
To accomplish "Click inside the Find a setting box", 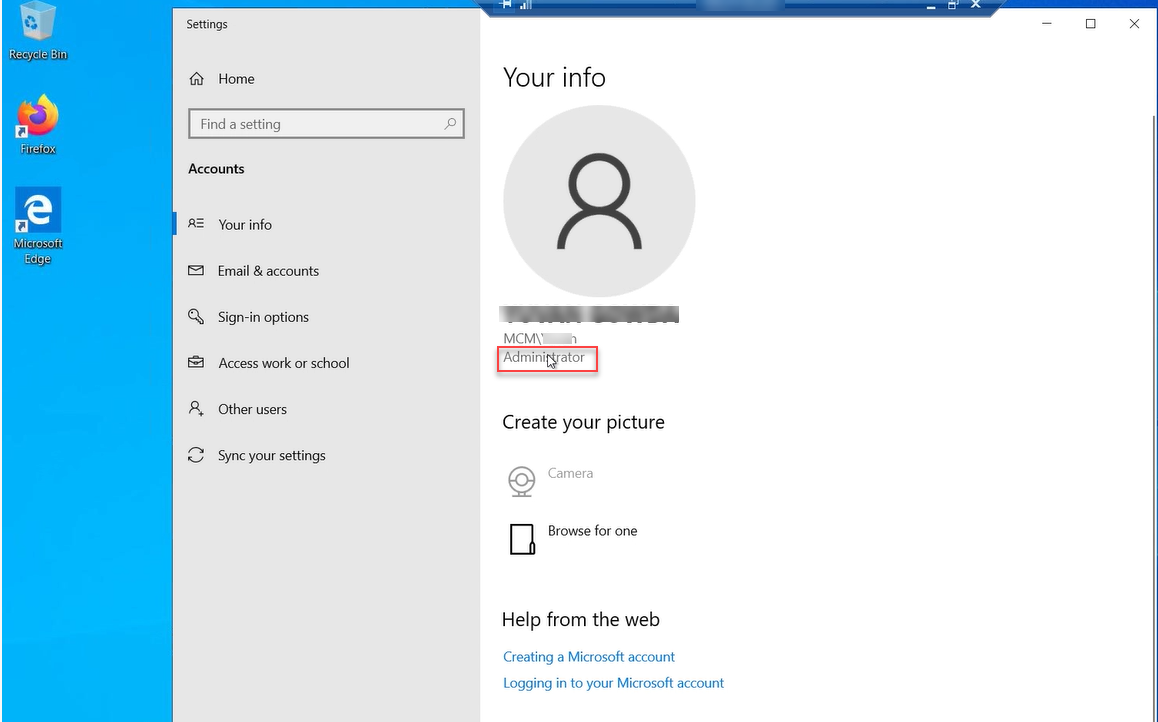I will [326, 124].
